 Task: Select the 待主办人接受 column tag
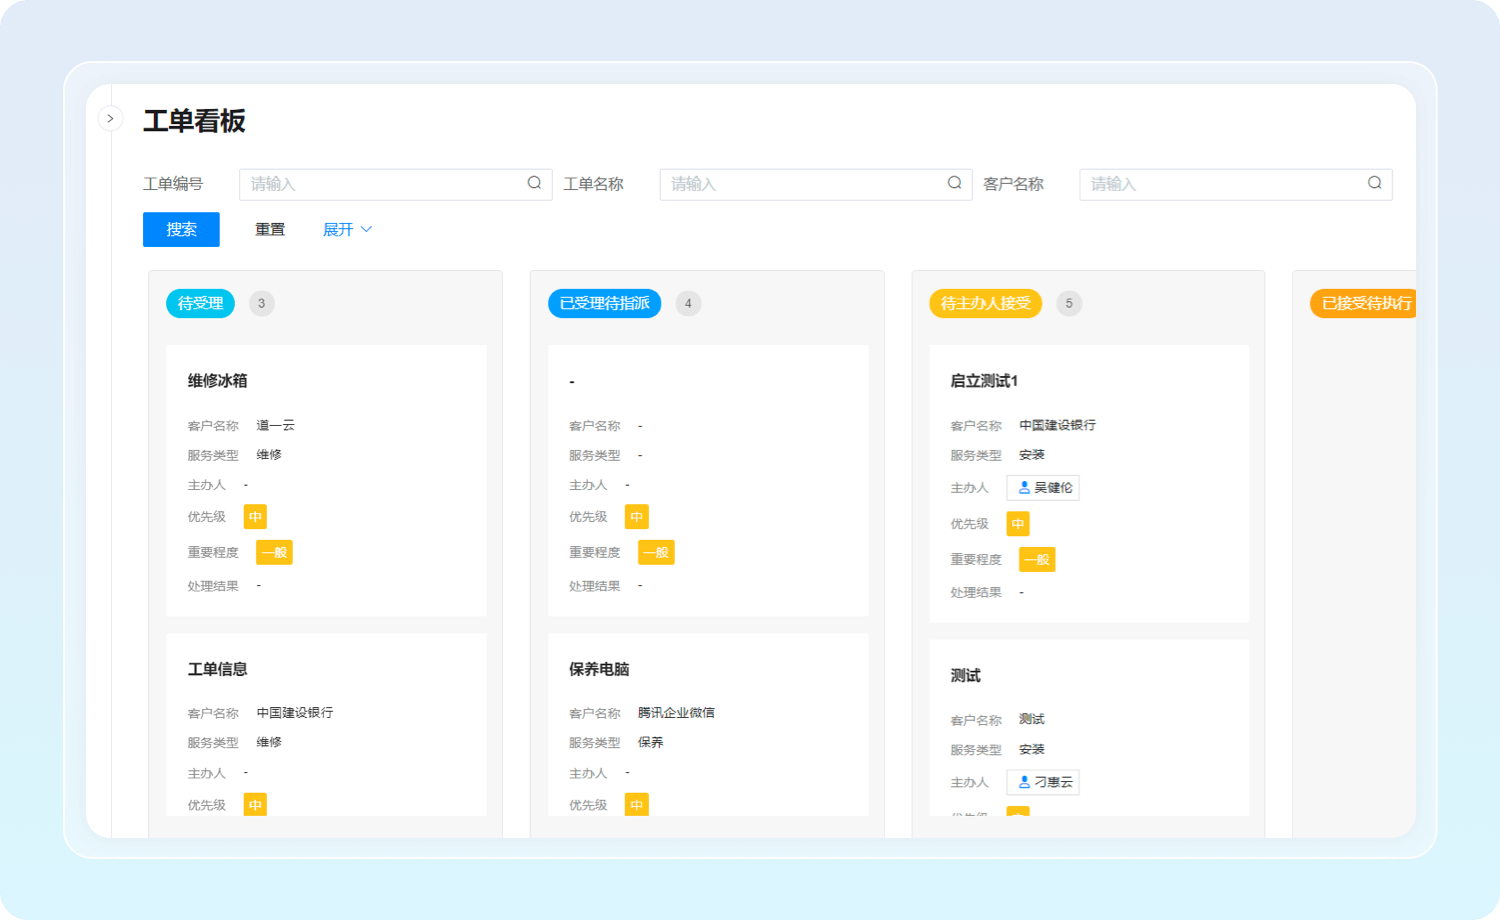click(985, 303)
